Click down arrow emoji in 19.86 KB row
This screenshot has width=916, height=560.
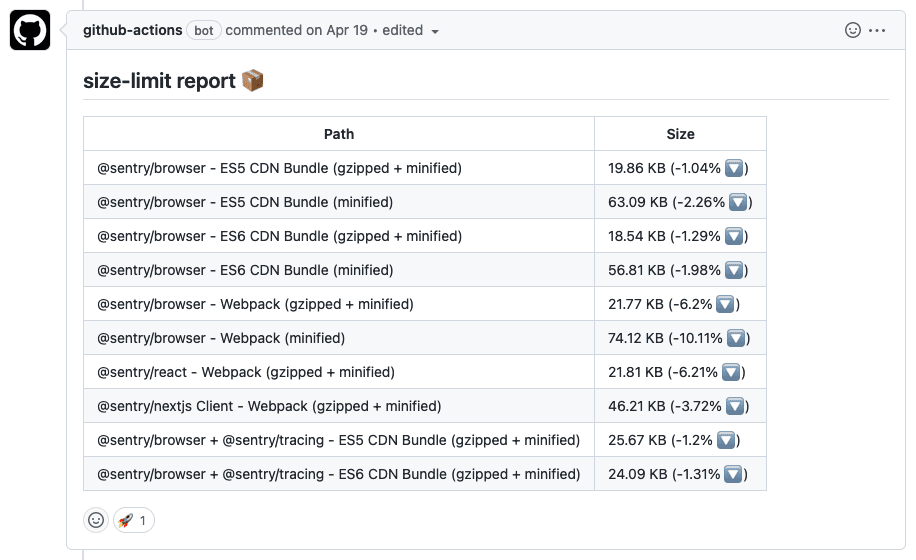(734, 168)
